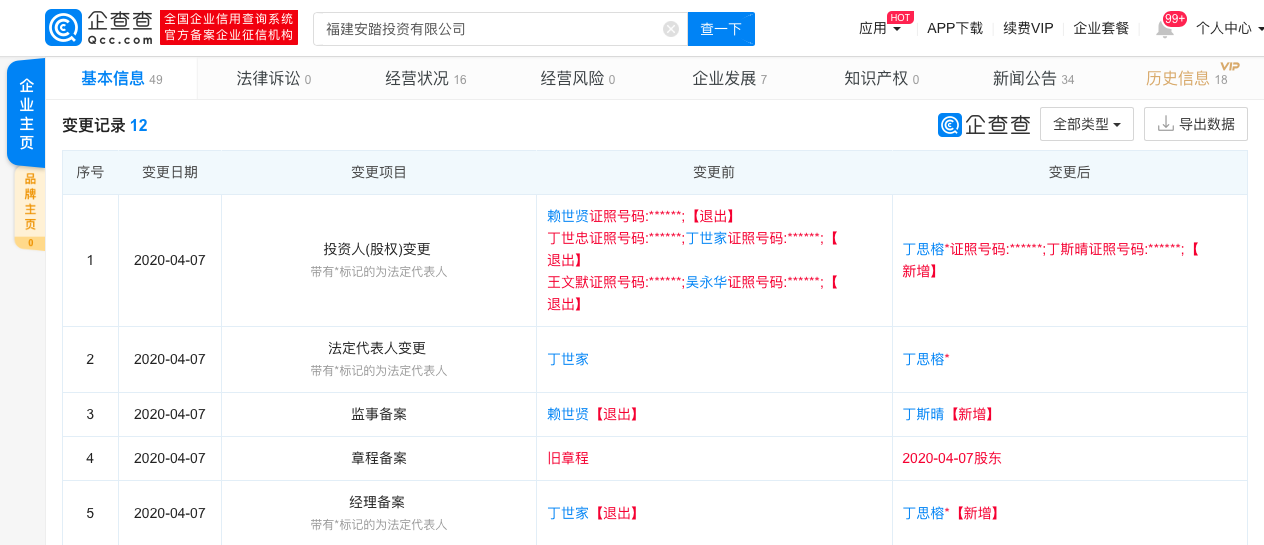Switch to the 企业发展 tab

tap(730, 79)
